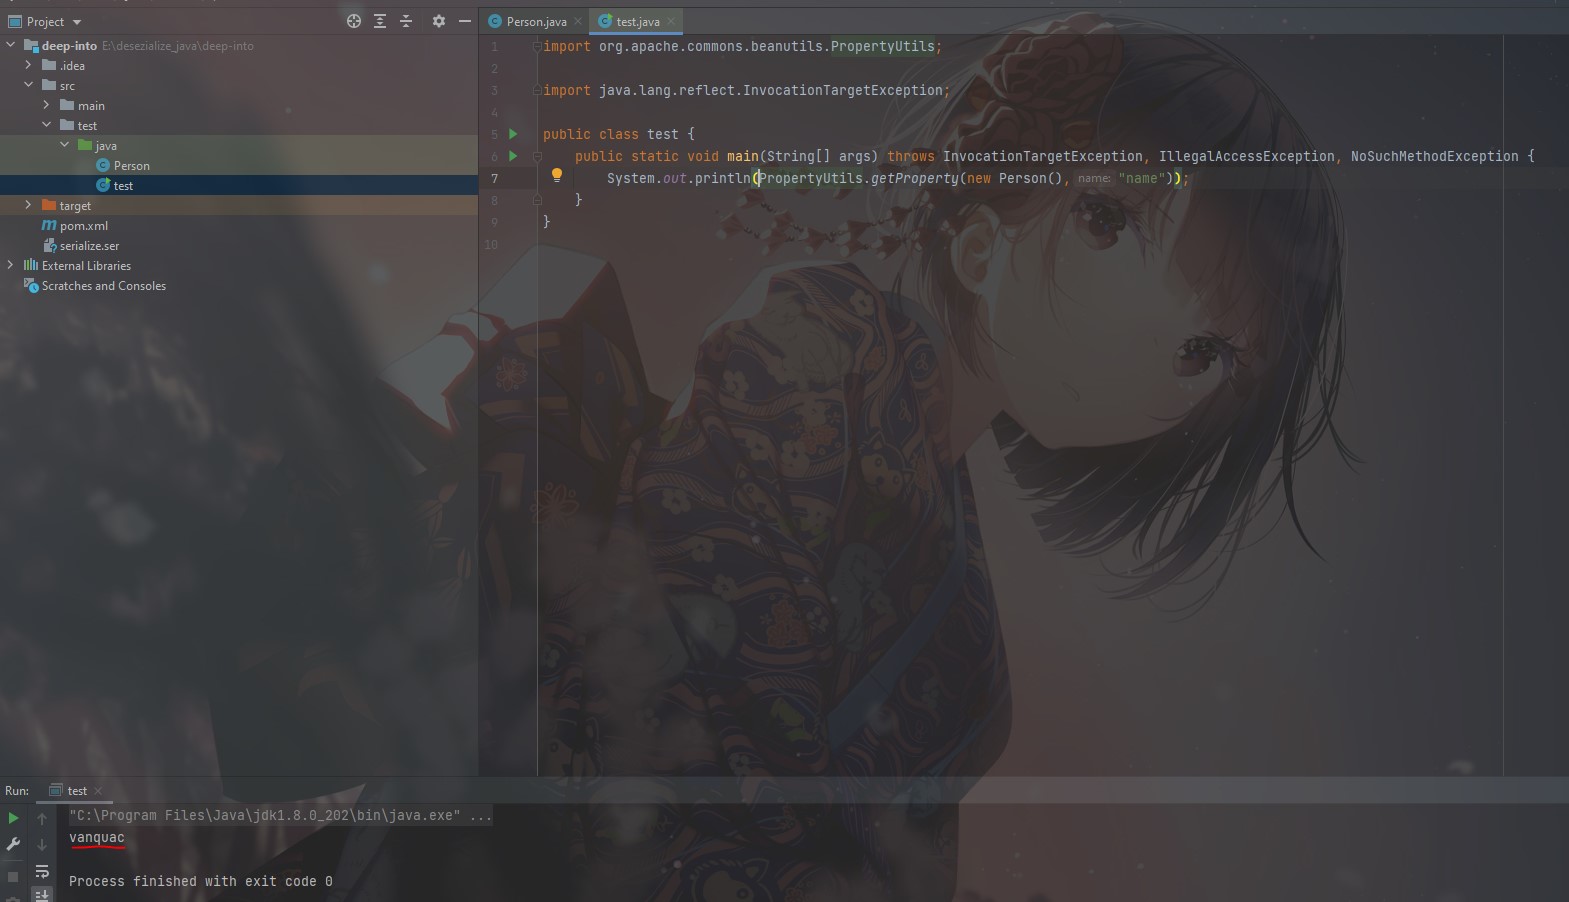Close the test.java tab

(671, 21)
